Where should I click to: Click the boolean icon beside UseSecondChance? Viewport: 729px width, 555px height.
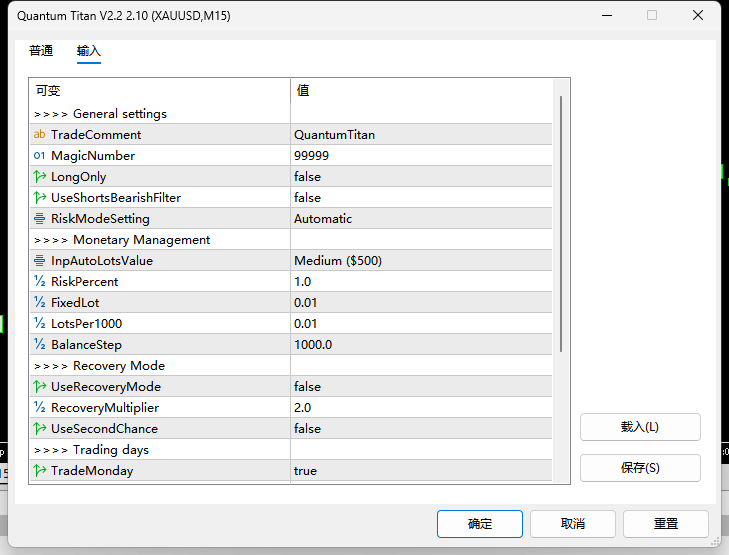pyautogui.click(x=40, y=428)
